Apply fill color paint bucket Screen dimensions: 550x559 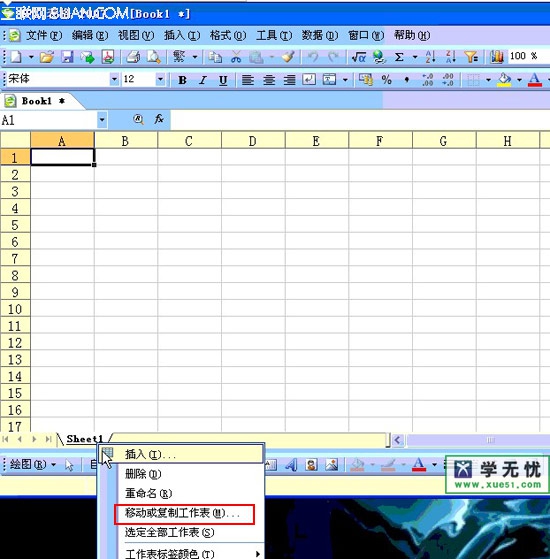pos(504,80)
